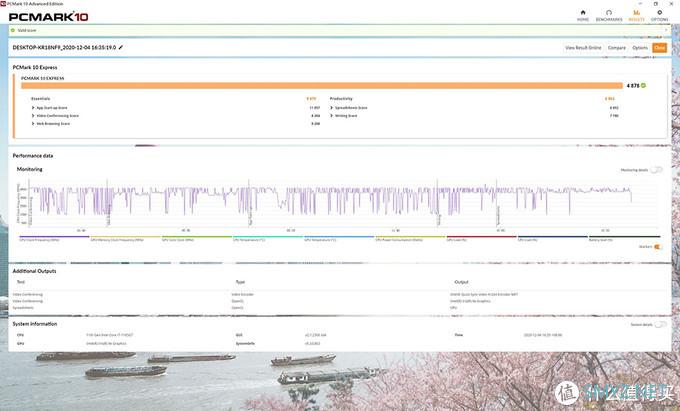
Task: Click the Type column header
Action: click(x=240, y=282)
